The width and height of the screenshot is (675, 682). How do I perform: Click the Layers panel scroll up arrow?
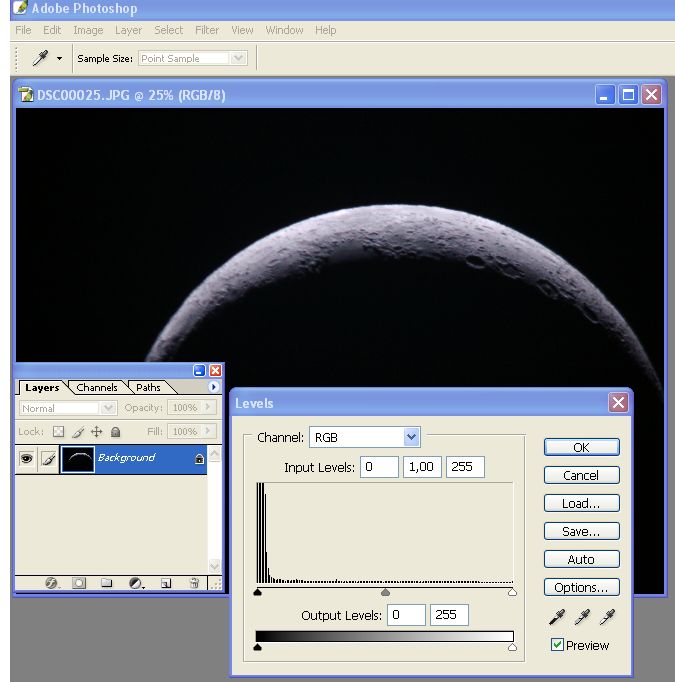click(x=215, y=454)
